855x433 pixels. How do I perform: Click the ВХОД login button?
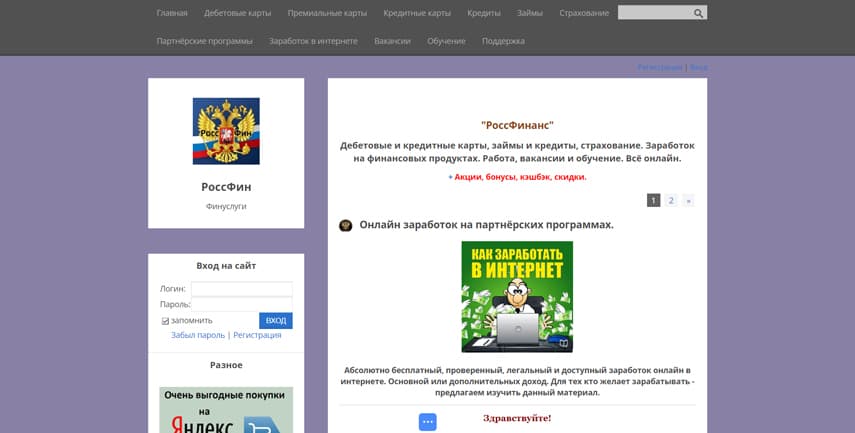coord(276,321)
